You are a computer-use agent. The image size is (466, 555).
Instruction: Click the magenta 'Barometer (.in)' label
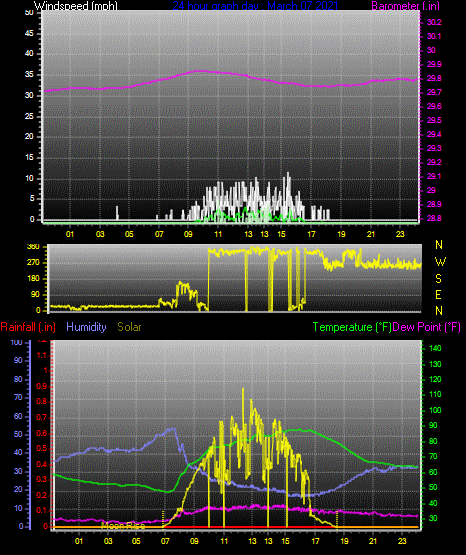405,6
